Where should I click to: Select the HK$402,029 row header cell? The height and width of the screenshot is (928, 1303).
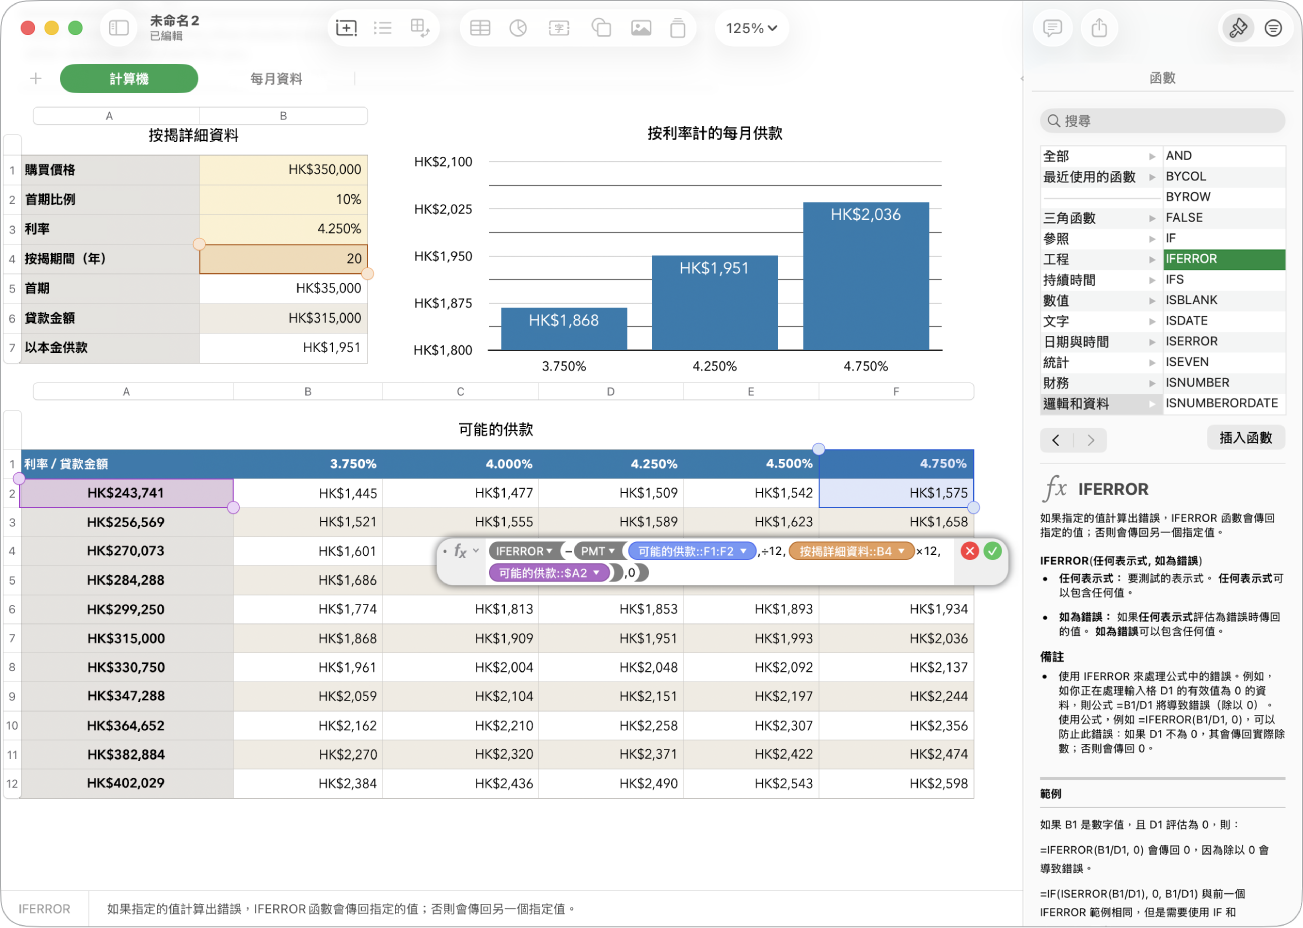tap(126, 784)
